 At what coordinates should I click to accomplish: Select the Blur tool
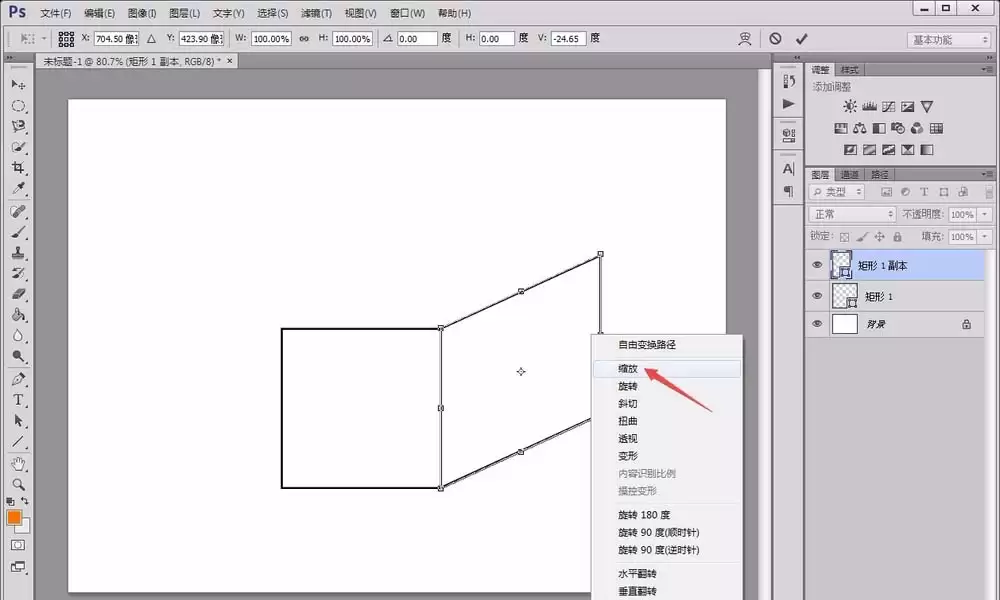[x=18, y=336]
